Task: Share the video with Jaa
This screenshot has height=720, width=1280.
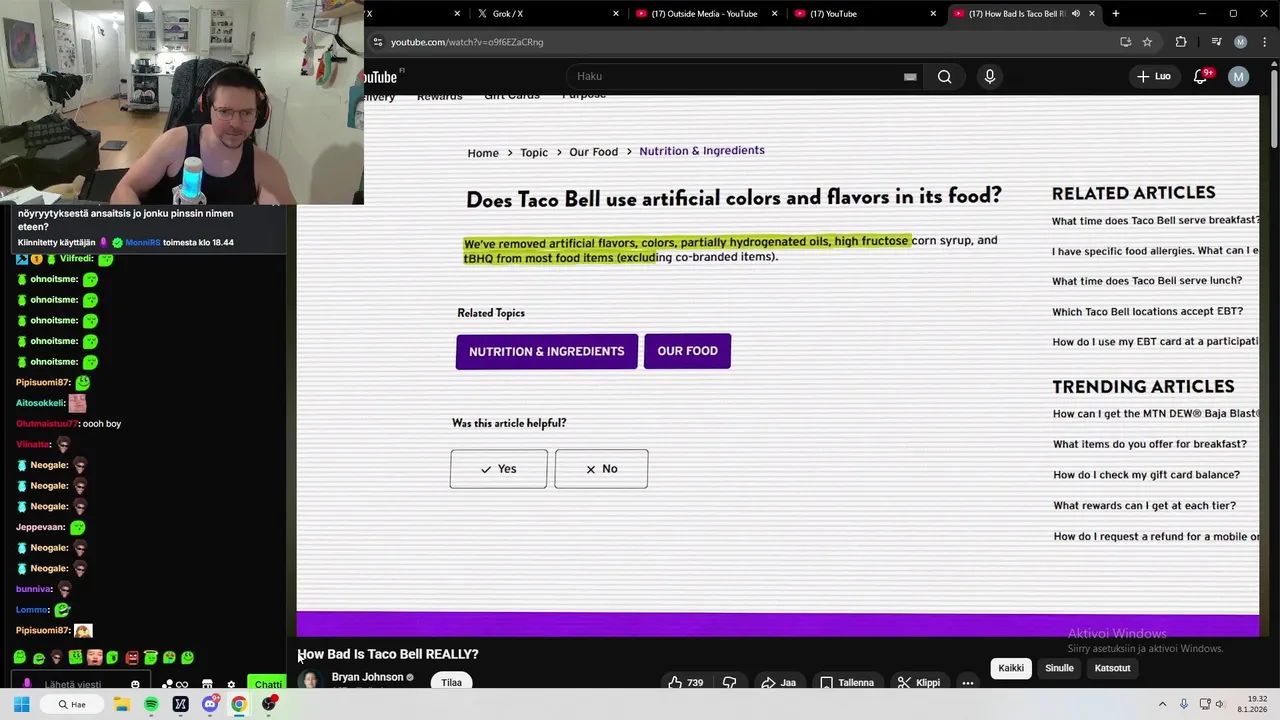Action: [778, 683]
